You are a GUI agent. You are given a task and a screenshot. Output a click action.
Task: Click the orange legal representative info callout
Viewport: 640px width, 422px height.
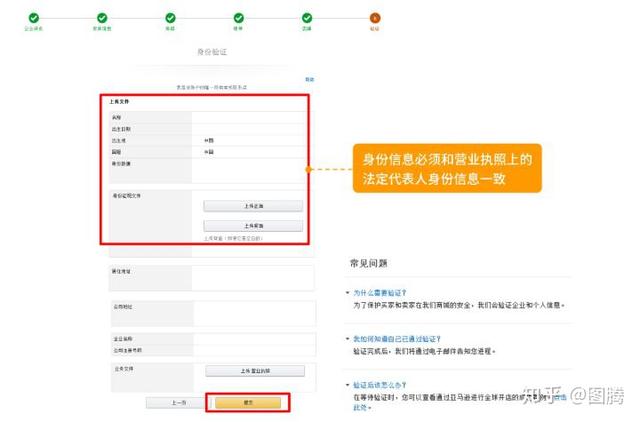click(x=447, y=168)
